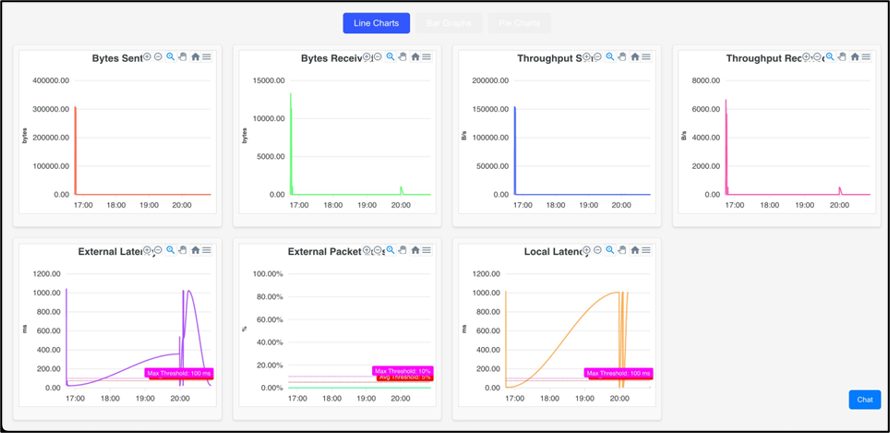Open hamburger menu on External Packet Loss chart
This screenshot has width=890, height=433.
(426, 250)
